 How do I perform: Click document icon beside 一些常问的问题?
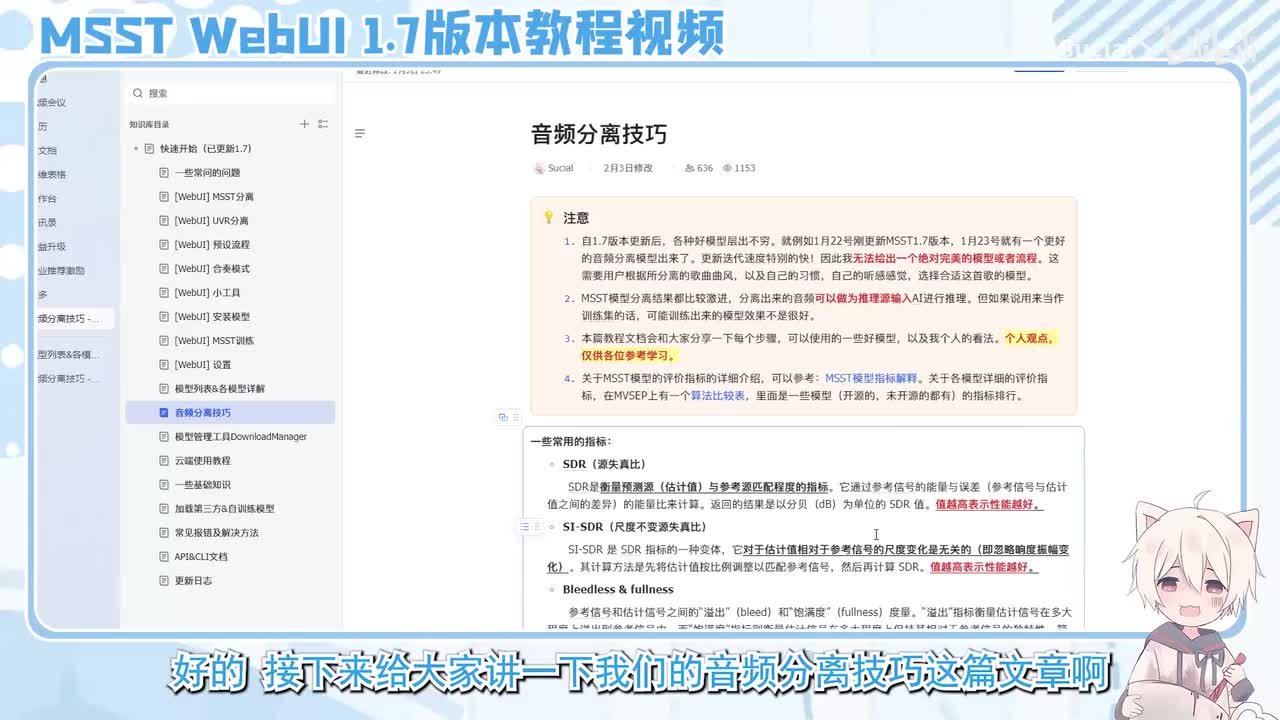coord(164,172)
